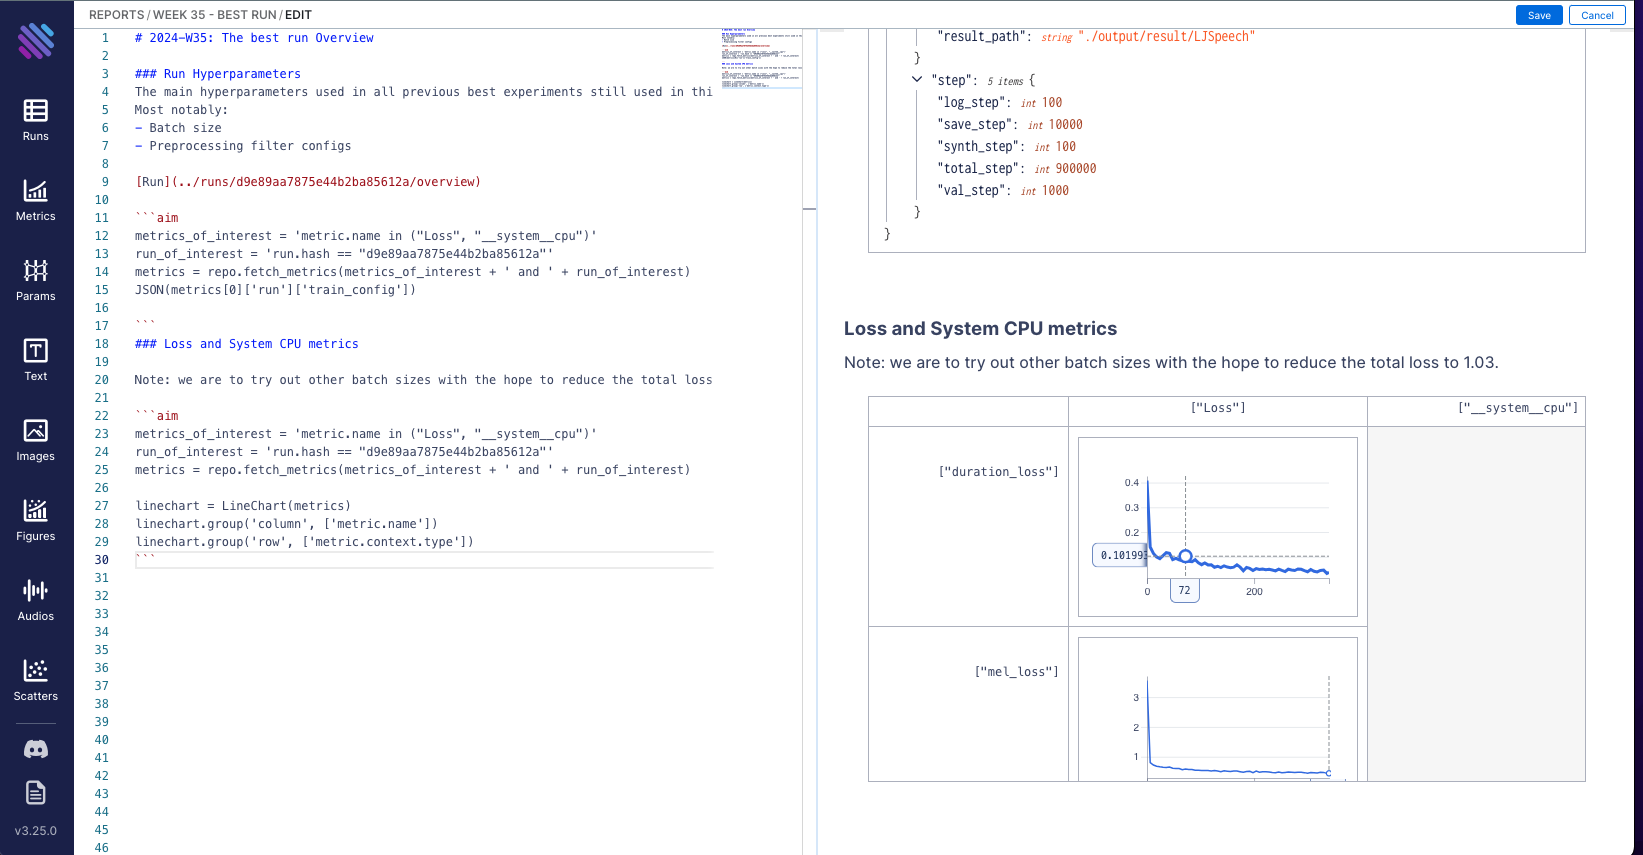Click the 'Loss and System CPU metrics' preview heading
Image resolution: width=1643 pixels, height=855 pixels.
[x=980, y=329]
